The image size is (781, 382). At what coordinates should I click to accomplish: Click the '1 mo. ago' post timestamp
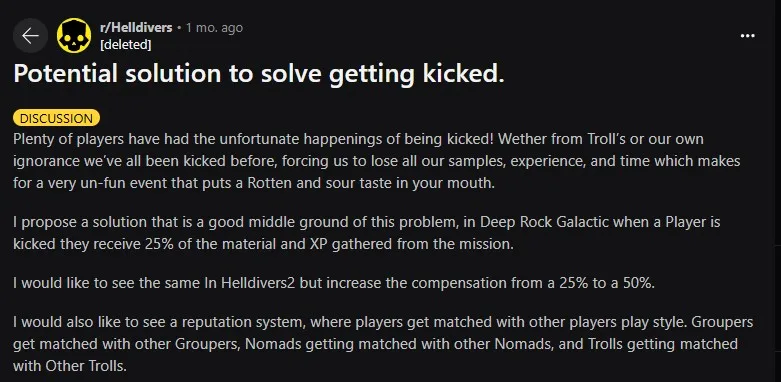[x=214, y=27]
